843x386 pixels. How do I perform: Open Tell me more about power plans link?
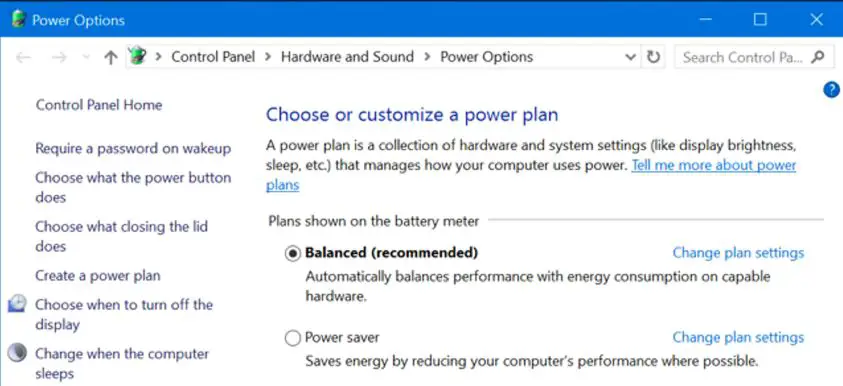[x=531, y=175]
